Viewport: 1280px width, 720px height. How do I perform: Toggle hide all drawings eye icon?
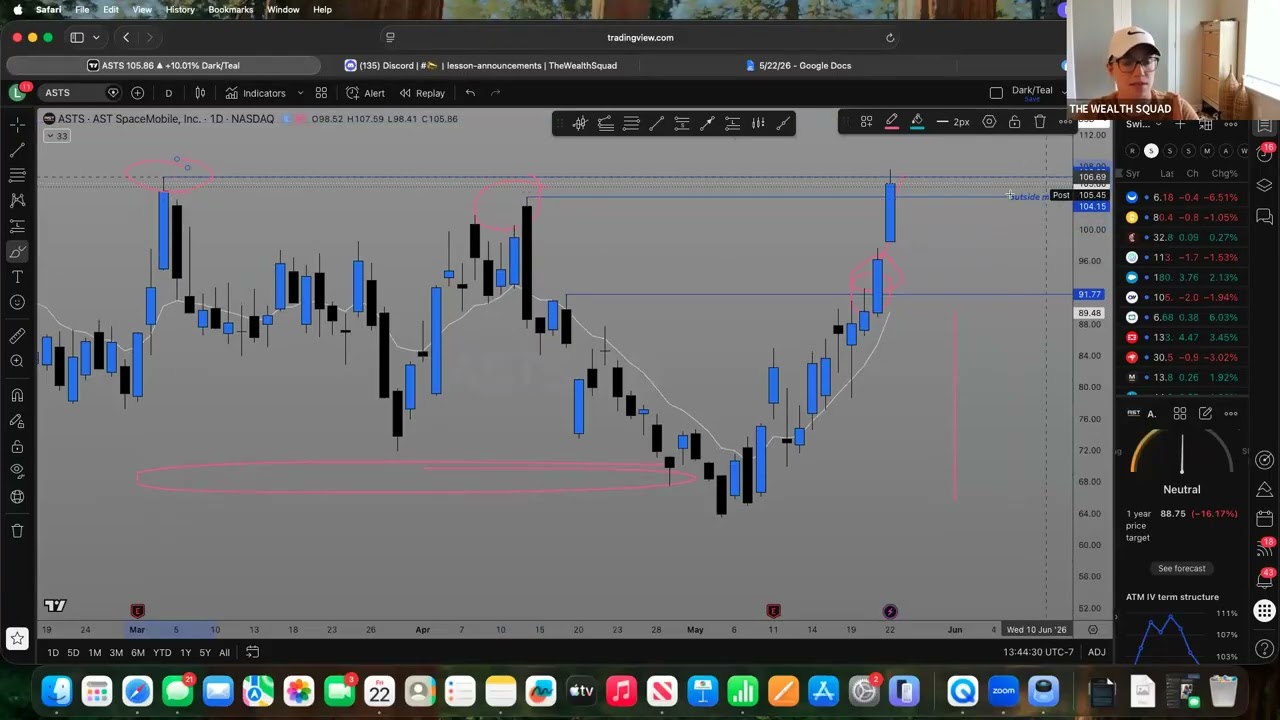click(x=17, y=471)
